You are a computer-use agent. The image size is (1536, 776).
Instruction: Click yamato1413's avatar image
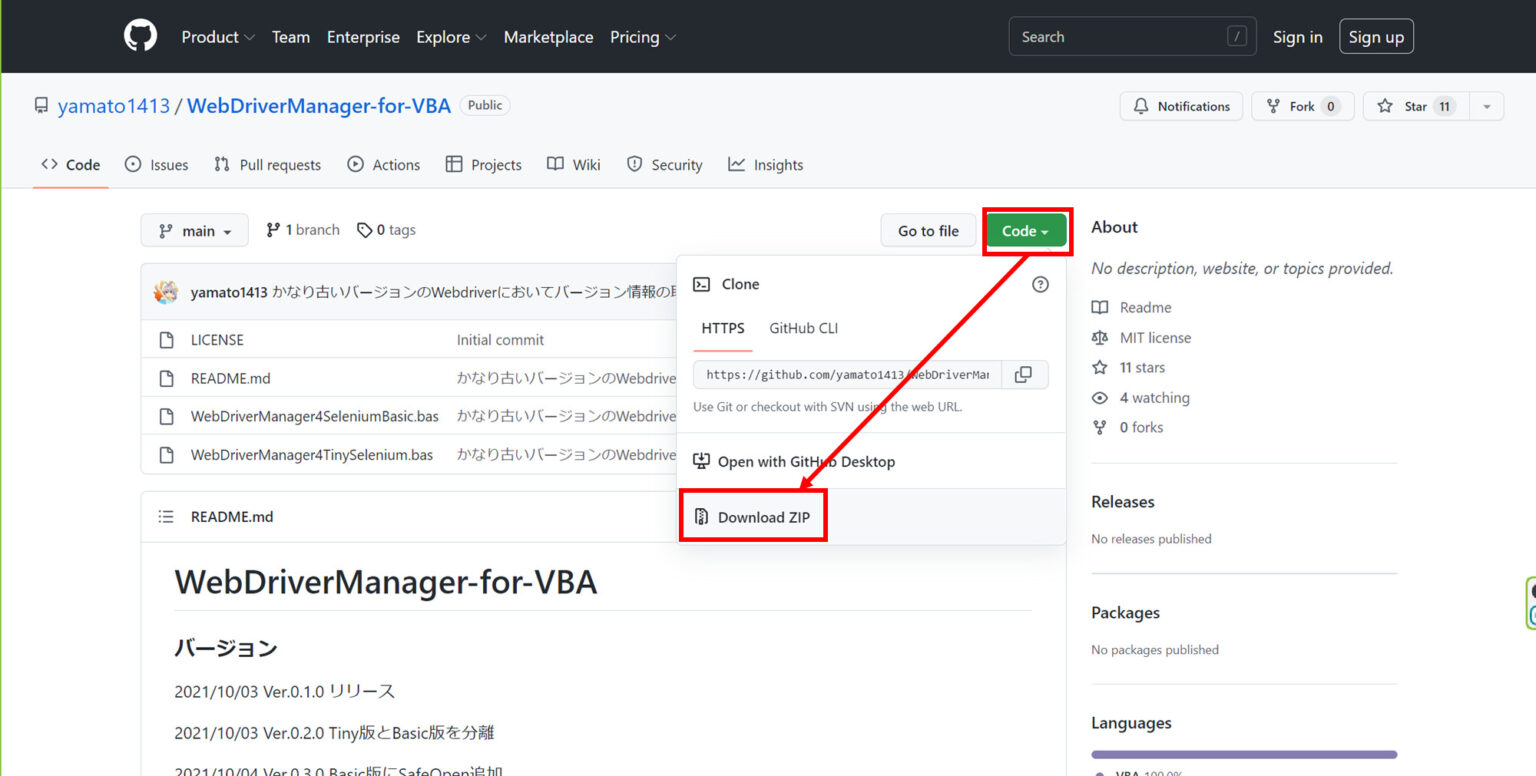[166, 293]
